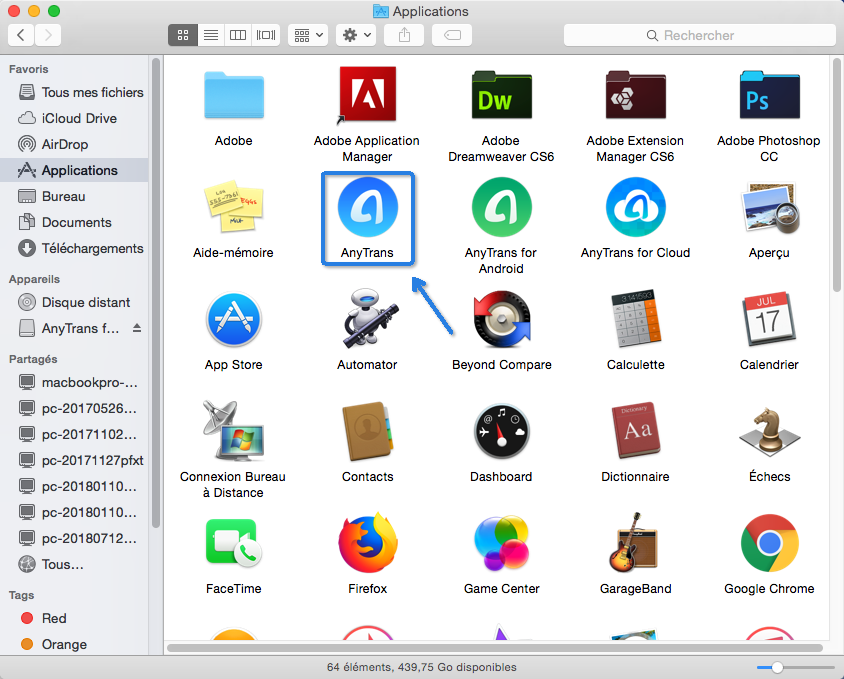Select the GarageBand app

[634, 543]
